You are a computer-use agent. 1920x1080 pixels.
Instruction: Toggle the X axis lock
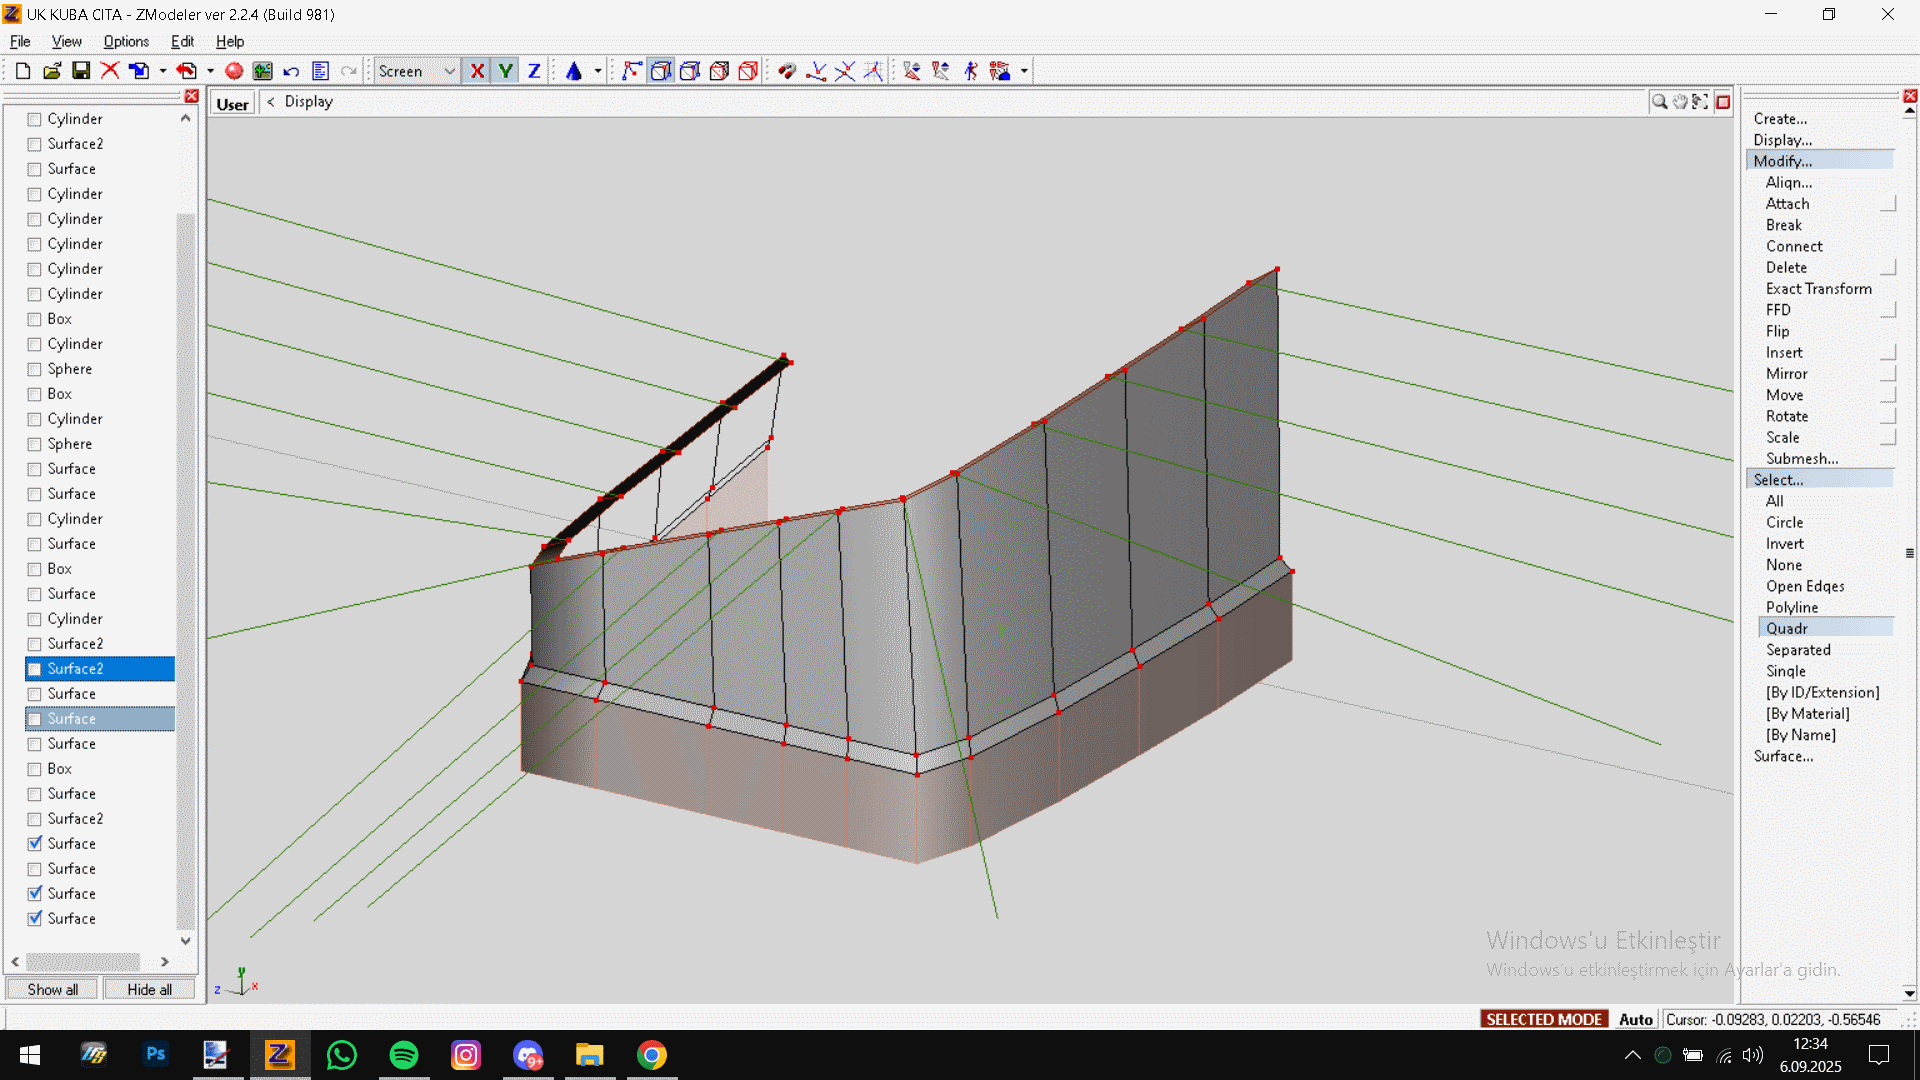pyautogui.click(x=477, y=71)
